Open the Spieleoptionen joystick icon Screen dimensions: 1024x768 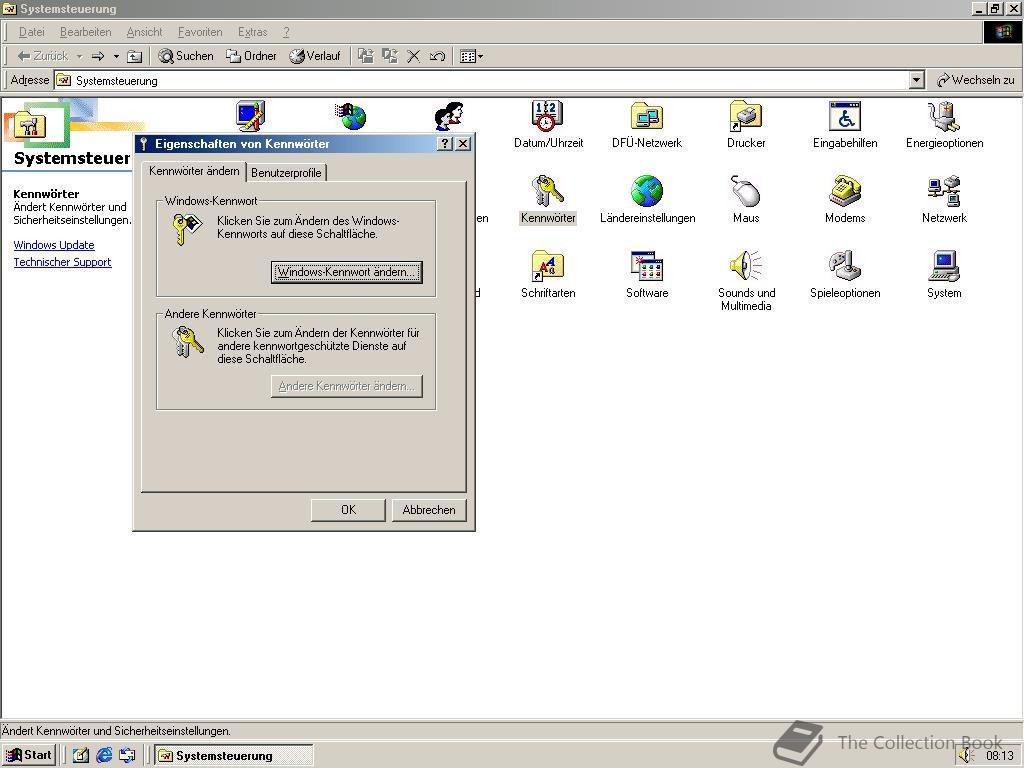[845, 266]
